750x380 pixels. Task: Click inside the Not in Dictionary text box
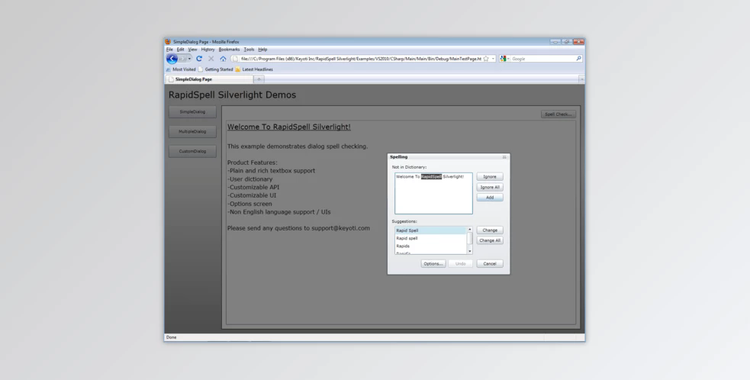pos(433,193)
